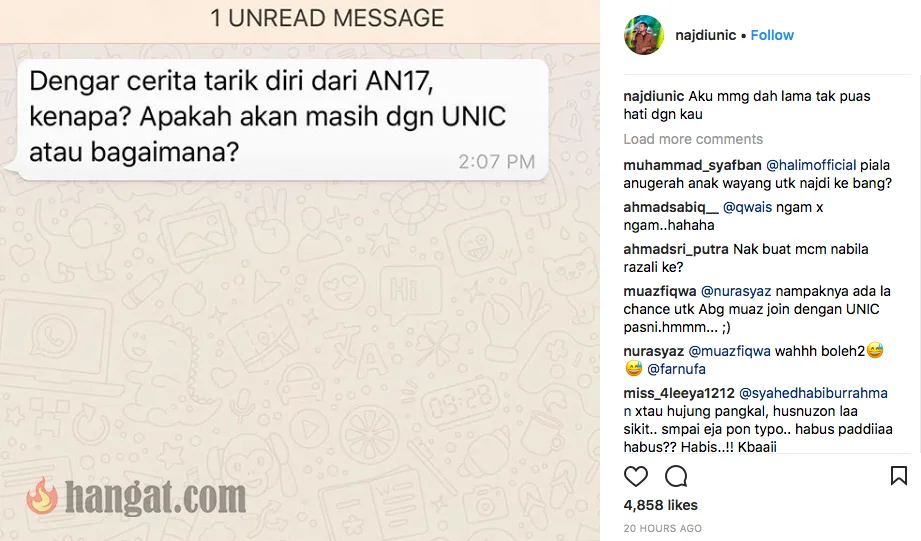Screen dimensions: 921x541
Task: Click the WhatsApp message bubble
Action: click(x=281, y=119)
